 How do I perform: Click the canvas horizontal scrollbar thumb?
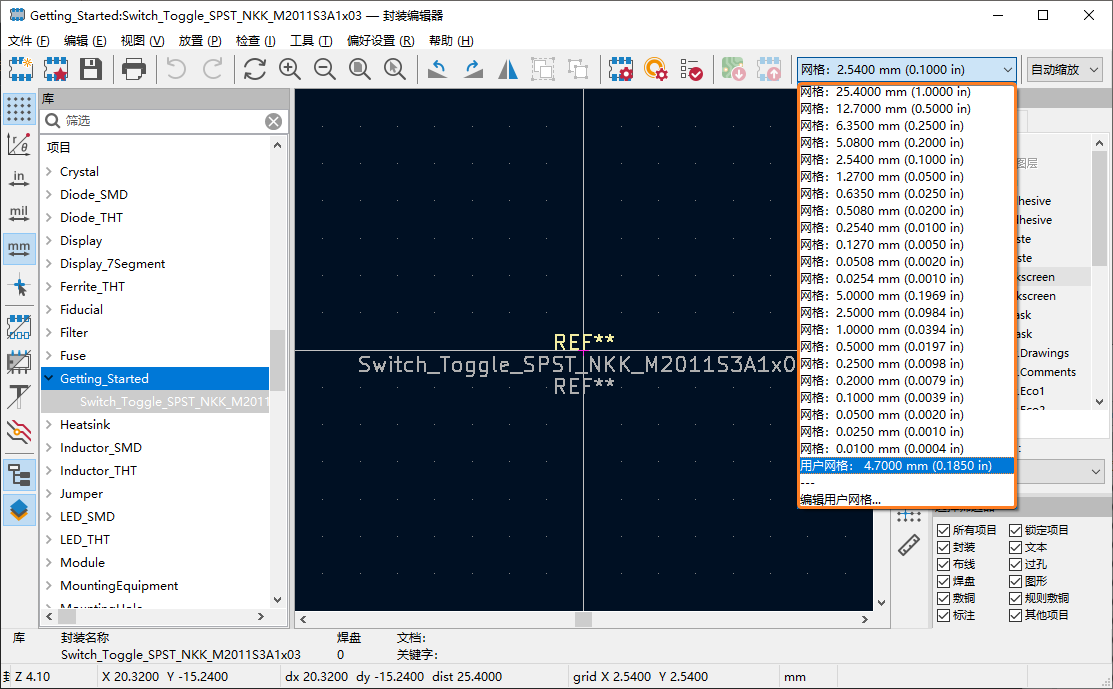pyautogui.click(x=583, y=619)
